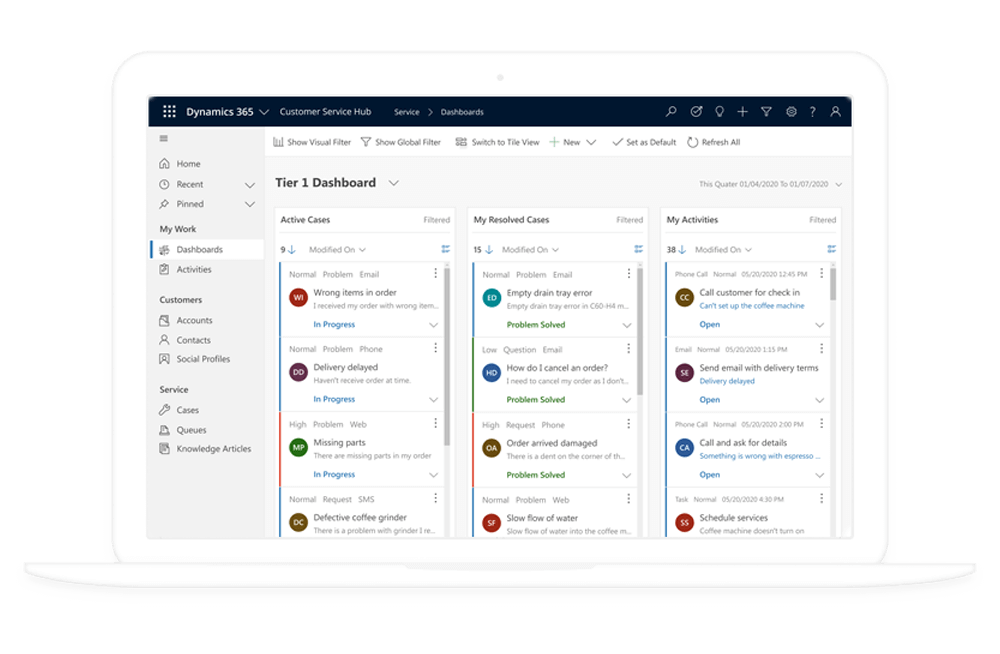
Task: Click the ED avatar on Empty drain tray case
Action: [x=492, y=298]
